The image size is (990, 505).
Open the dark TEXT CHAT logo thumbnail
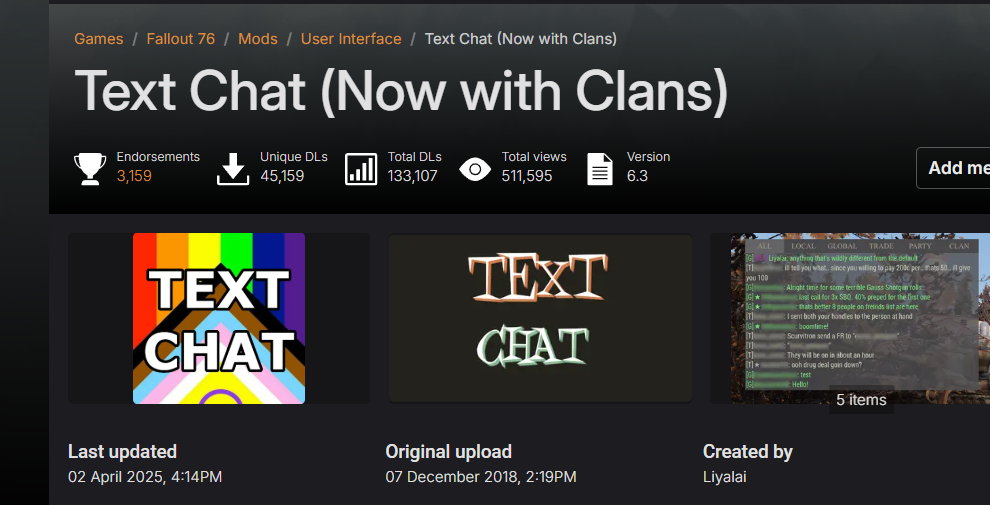click(x=540, y=318)
